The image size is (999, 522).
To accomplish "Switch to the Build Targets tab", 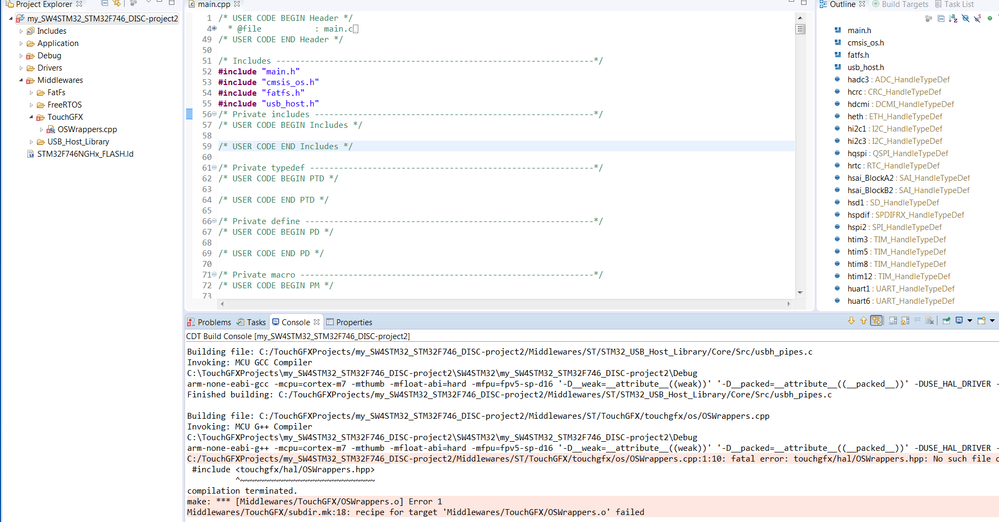I will [899, 4].
